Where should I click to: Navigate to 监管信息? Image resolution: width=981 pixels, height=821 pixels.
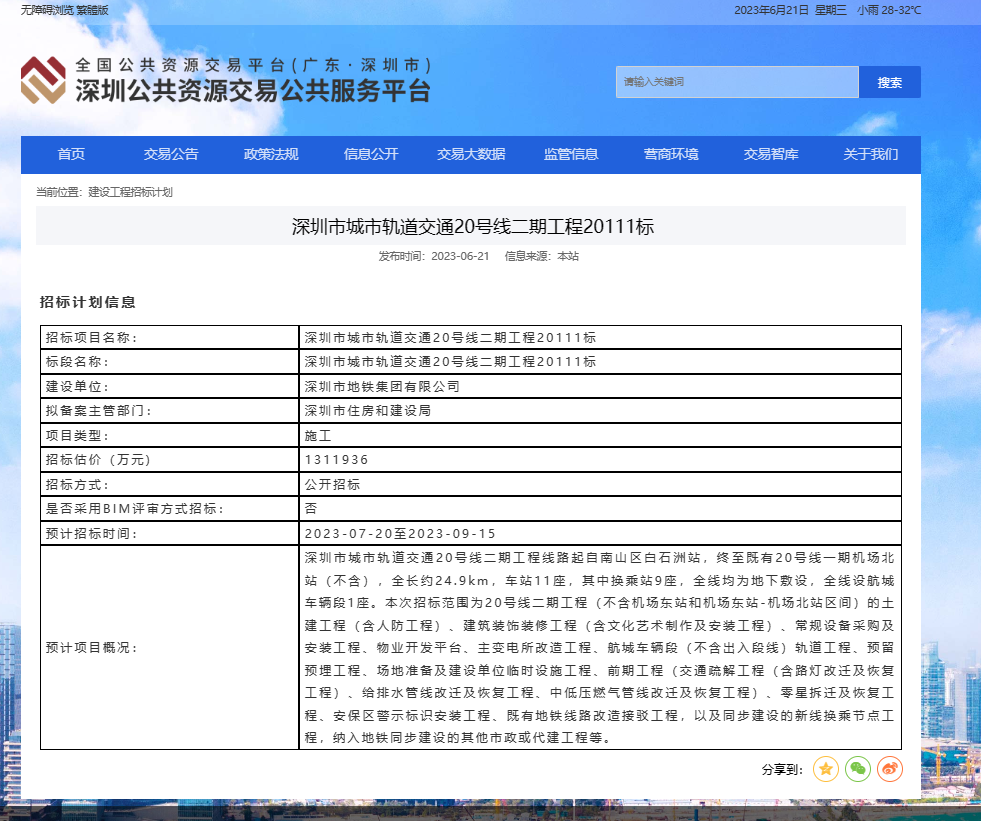pyautogui.click(x=571, y=154)
